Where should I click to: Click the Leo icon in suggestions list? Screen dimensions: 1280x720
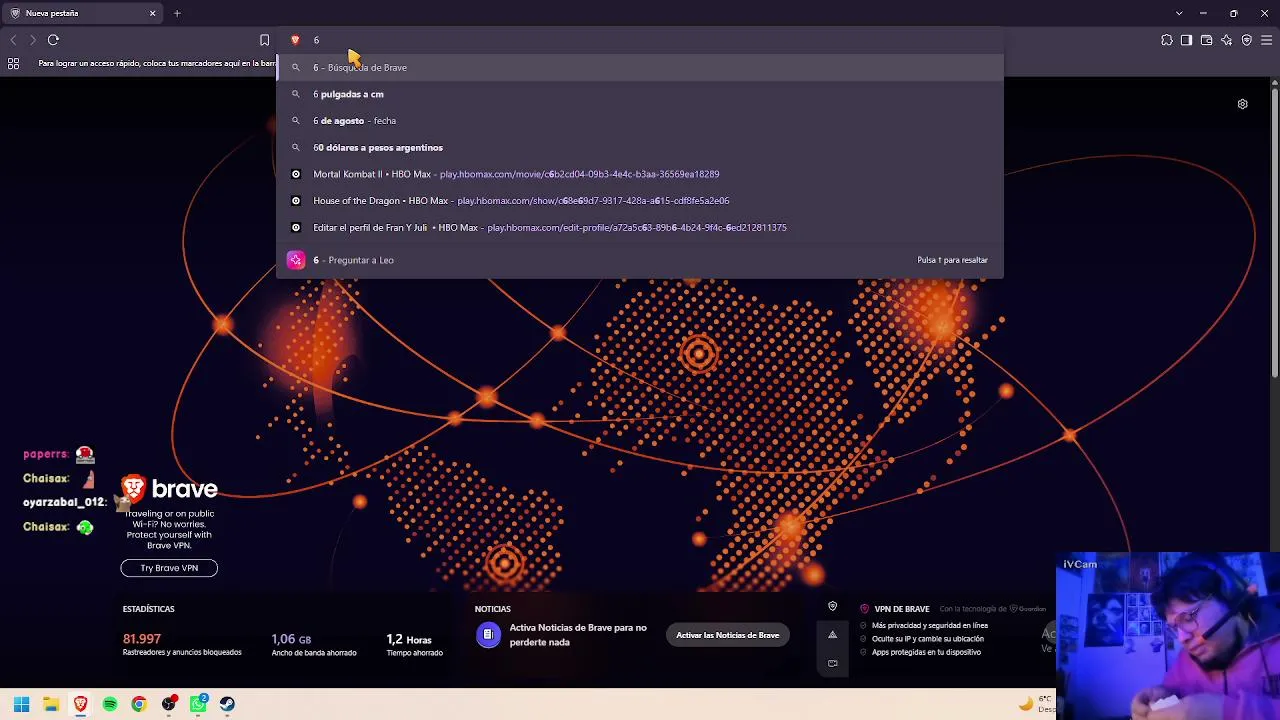pyautogui.click(x=295, y=260)
